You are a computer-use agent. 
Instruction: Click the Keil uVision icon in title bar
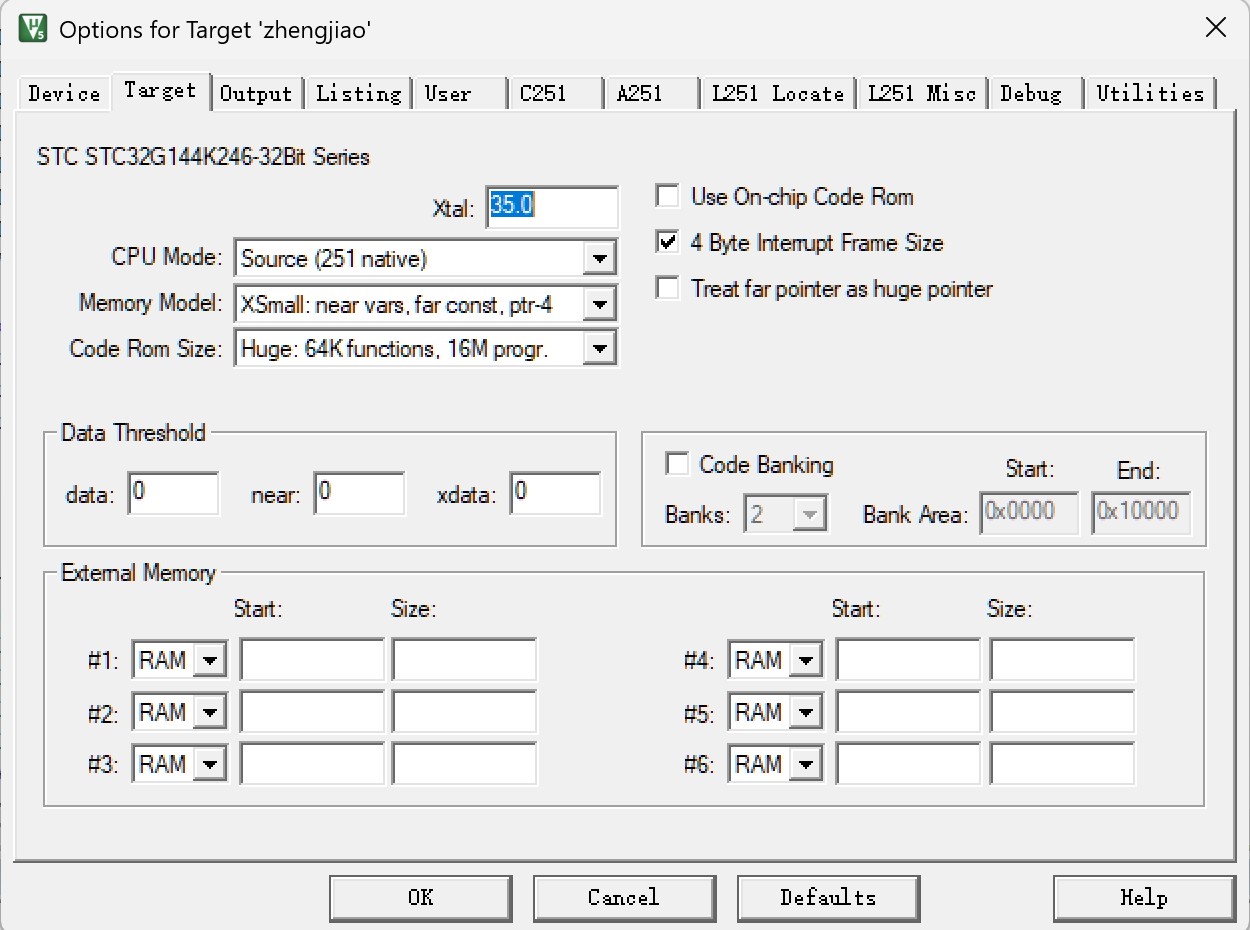pyautogui.click(x=32, y=28)
